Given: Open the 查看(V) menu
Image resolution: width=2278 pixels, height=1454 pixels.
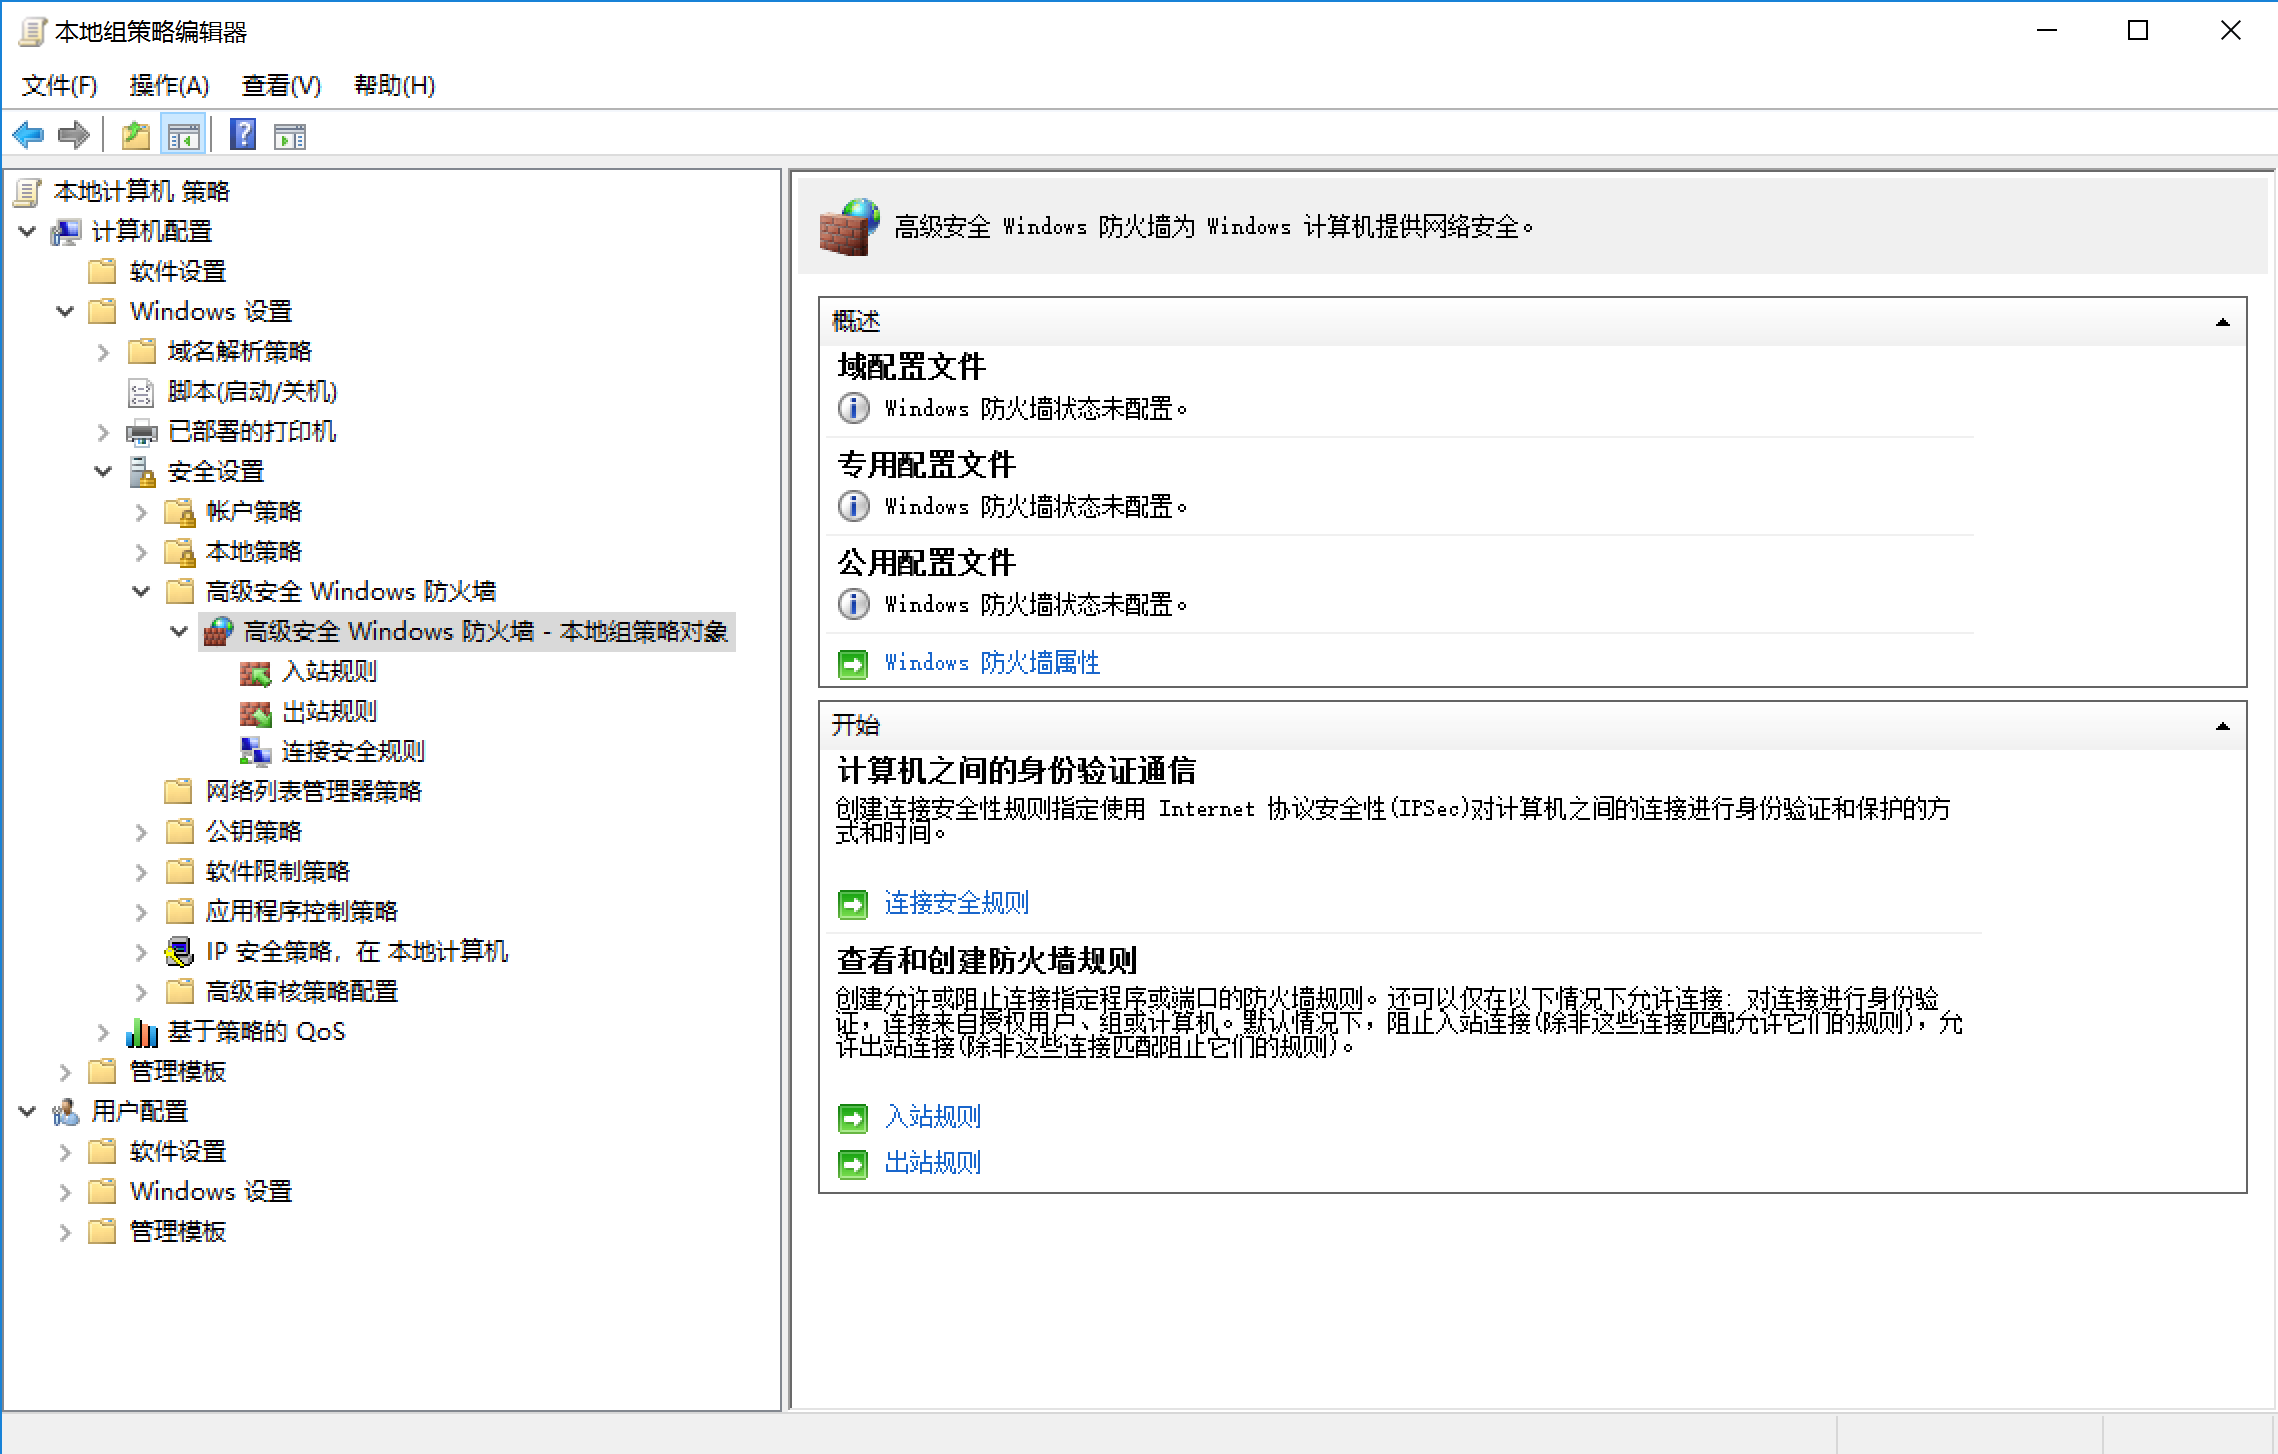Looking at the screenshot, I should [281, 86].
